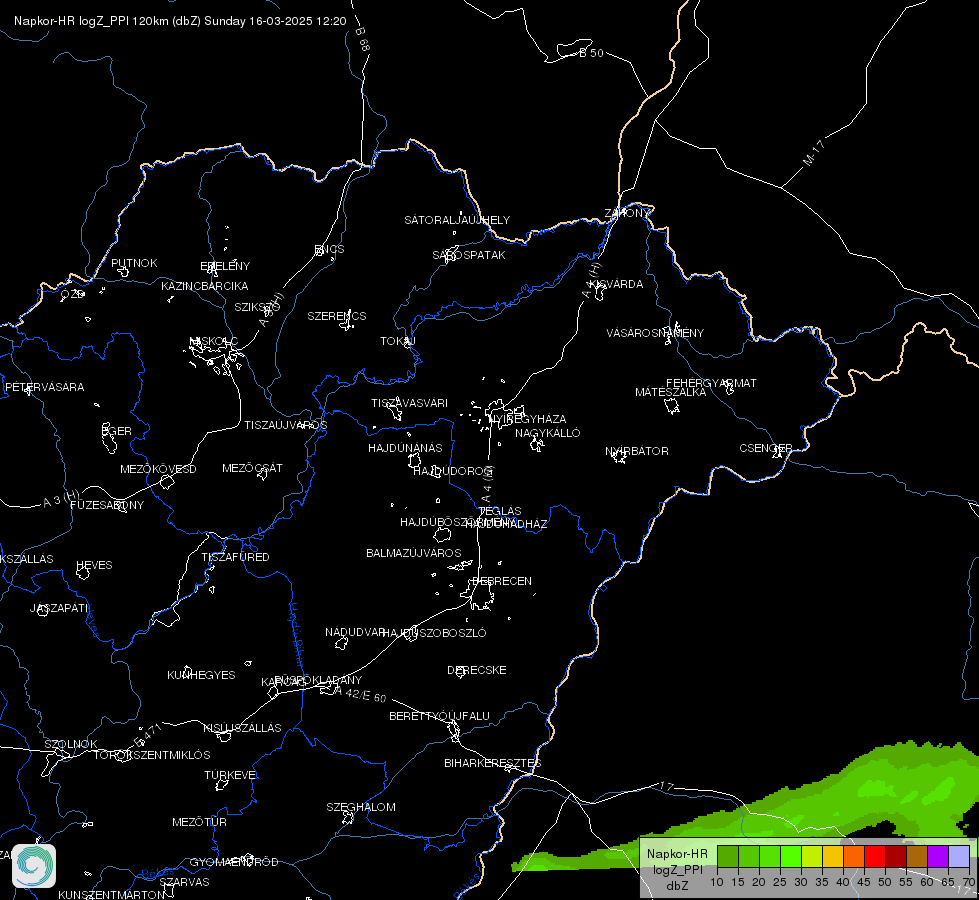Click the TISZAVASVÁRI town label
Viewport: 979px width, 900px height.
click(x=410, y=403)
